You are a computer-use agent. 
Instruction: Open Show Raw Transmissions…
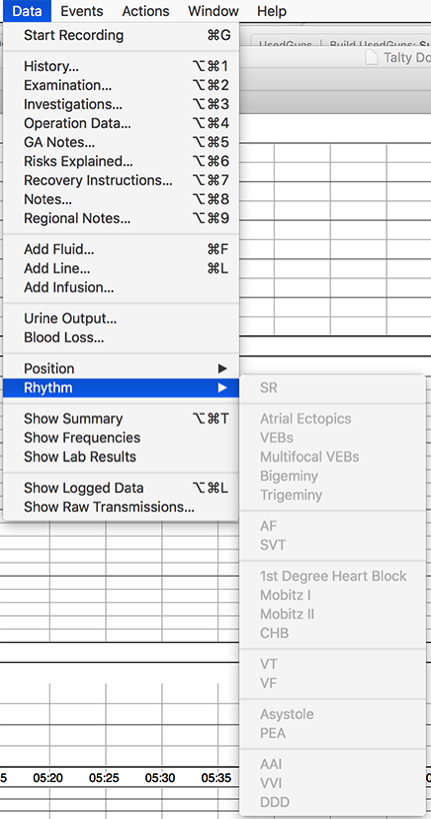coord(121,507)
